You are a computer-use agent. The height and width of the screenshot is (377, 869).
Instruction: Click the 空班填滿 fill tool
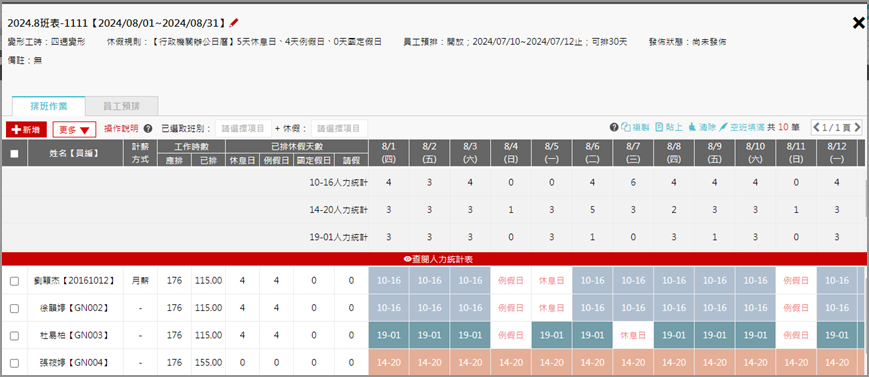tap(742, 127)
